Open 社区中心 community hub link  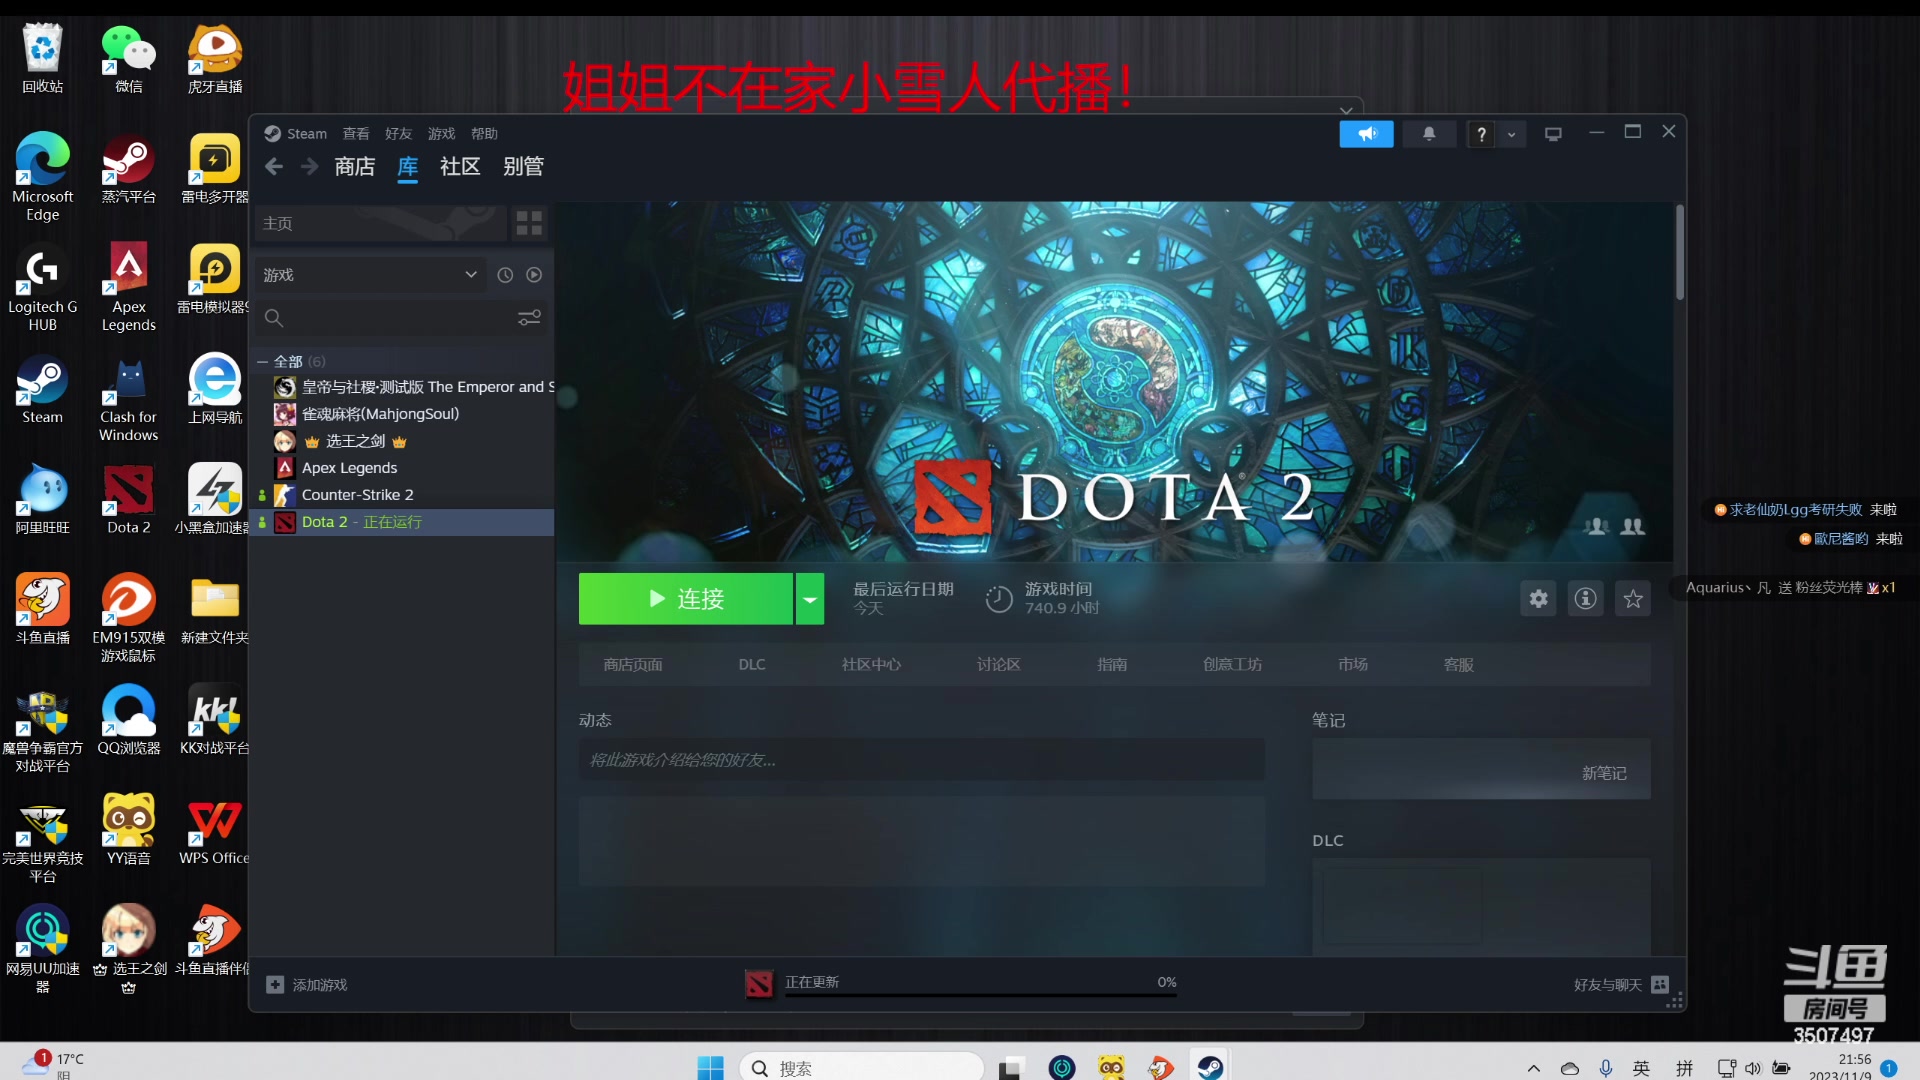[x=871, y=665]
